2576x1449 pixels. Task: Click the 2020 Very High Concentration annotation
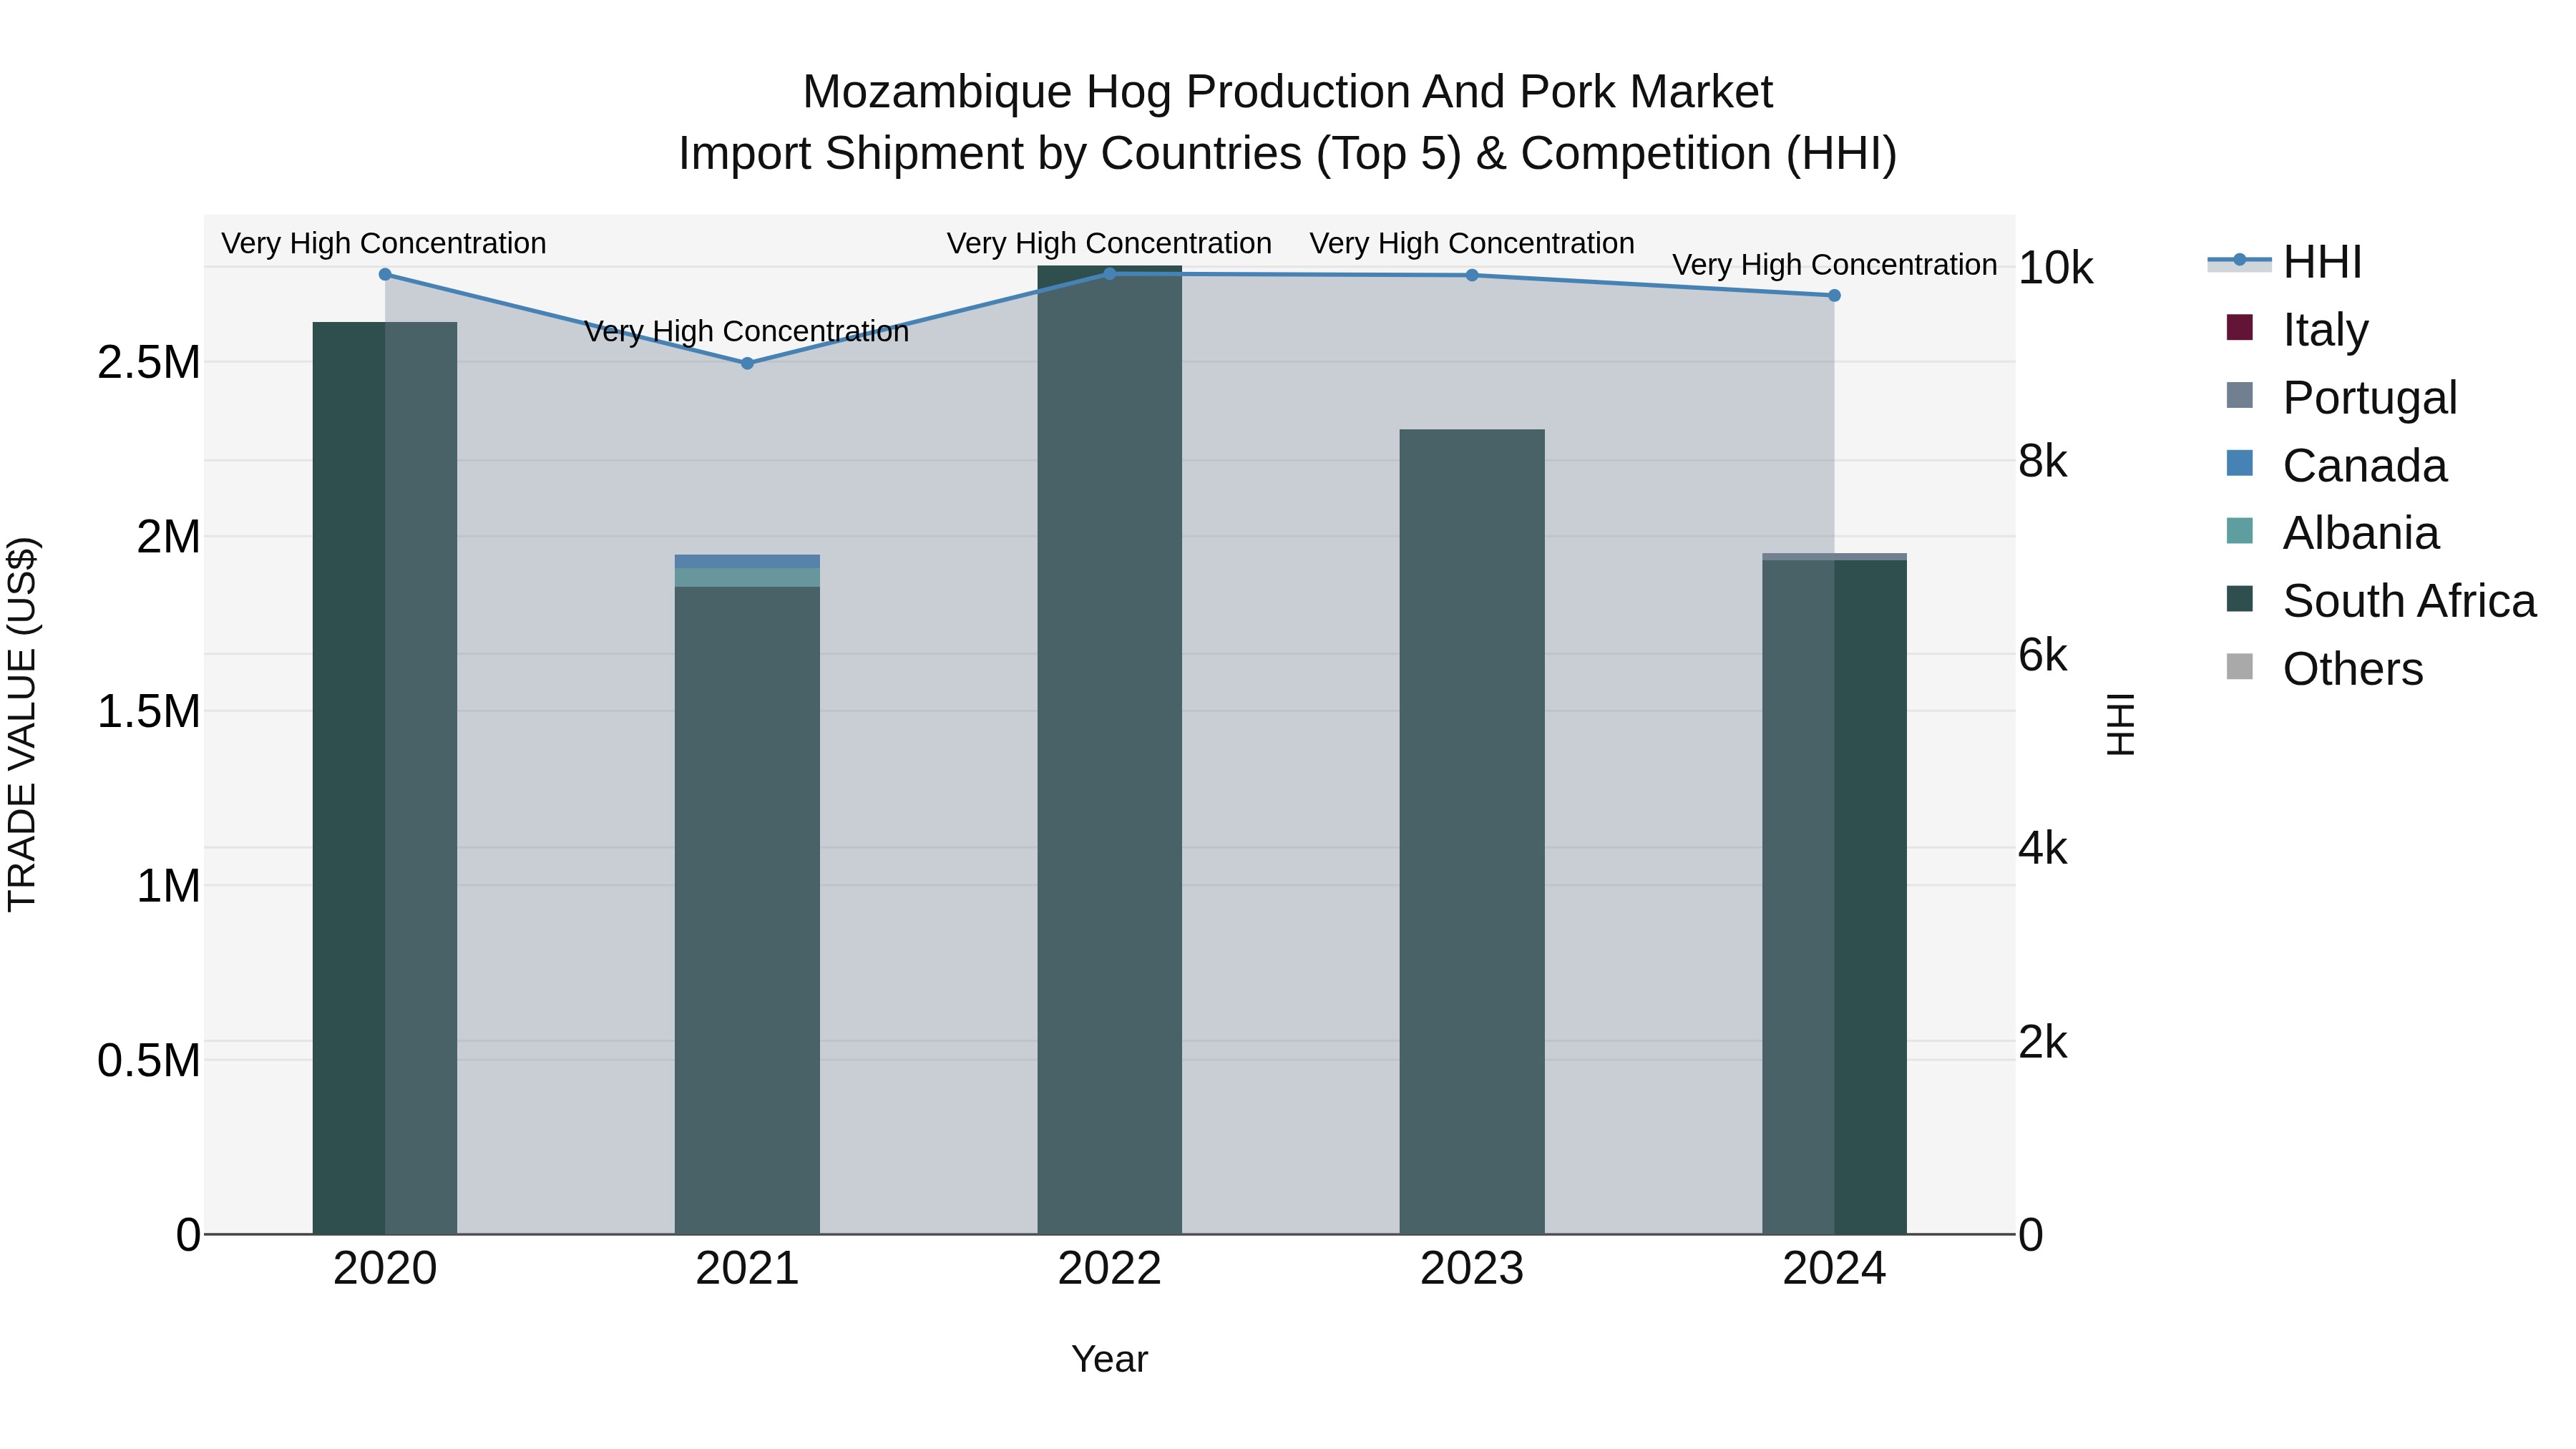click(384, 243)
